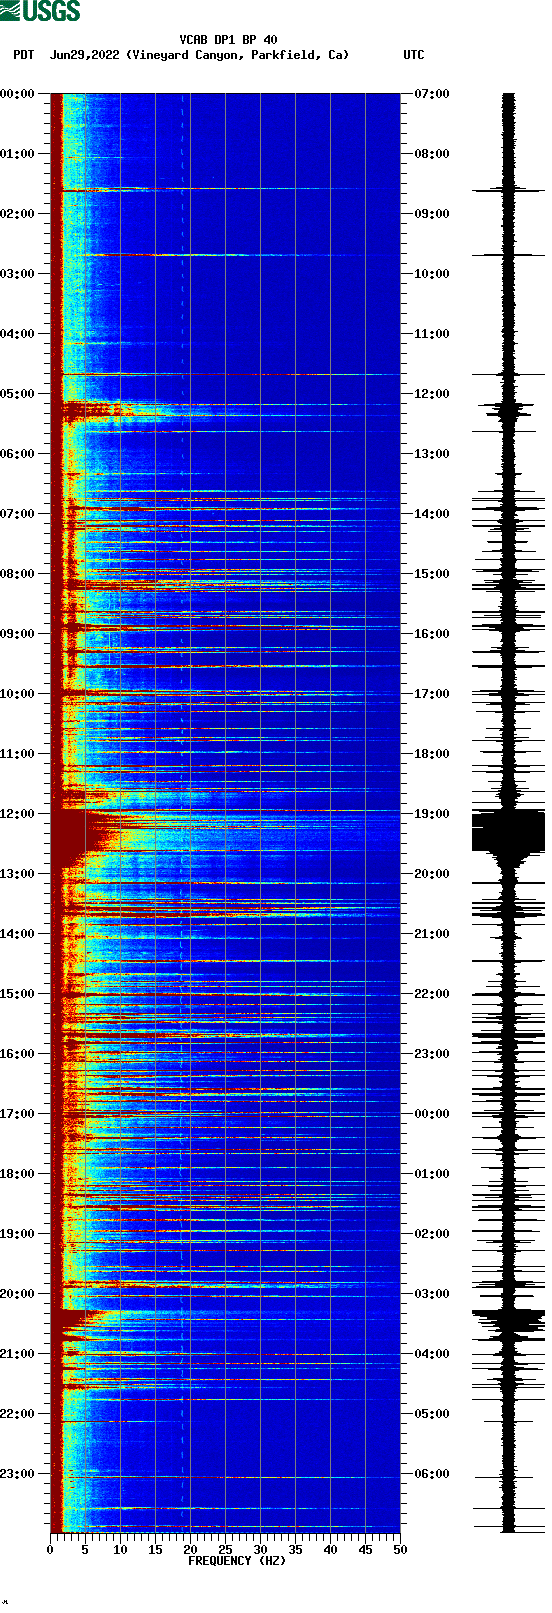This screenshot has width=552, height=1613.
Task: Click the 13:00 PDT time label
Action: (x=18, y=874)
